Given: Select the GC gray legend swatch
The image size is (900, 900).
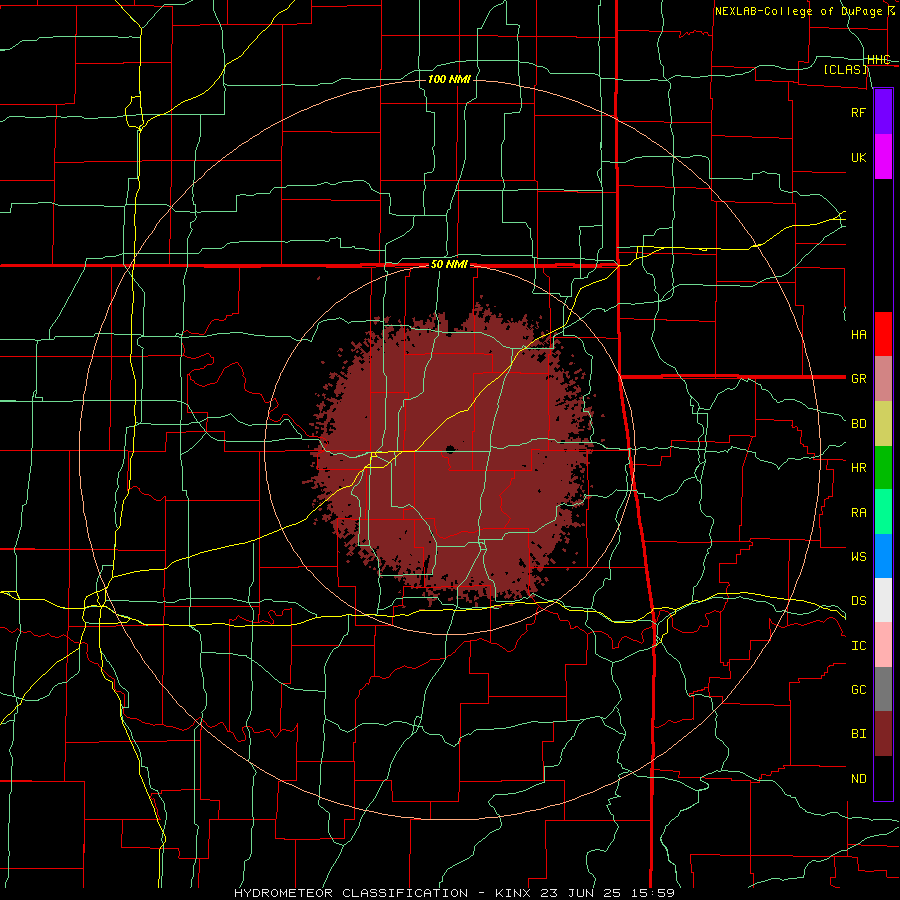Looking at the screenshot, I should click(x=883, y=689).
